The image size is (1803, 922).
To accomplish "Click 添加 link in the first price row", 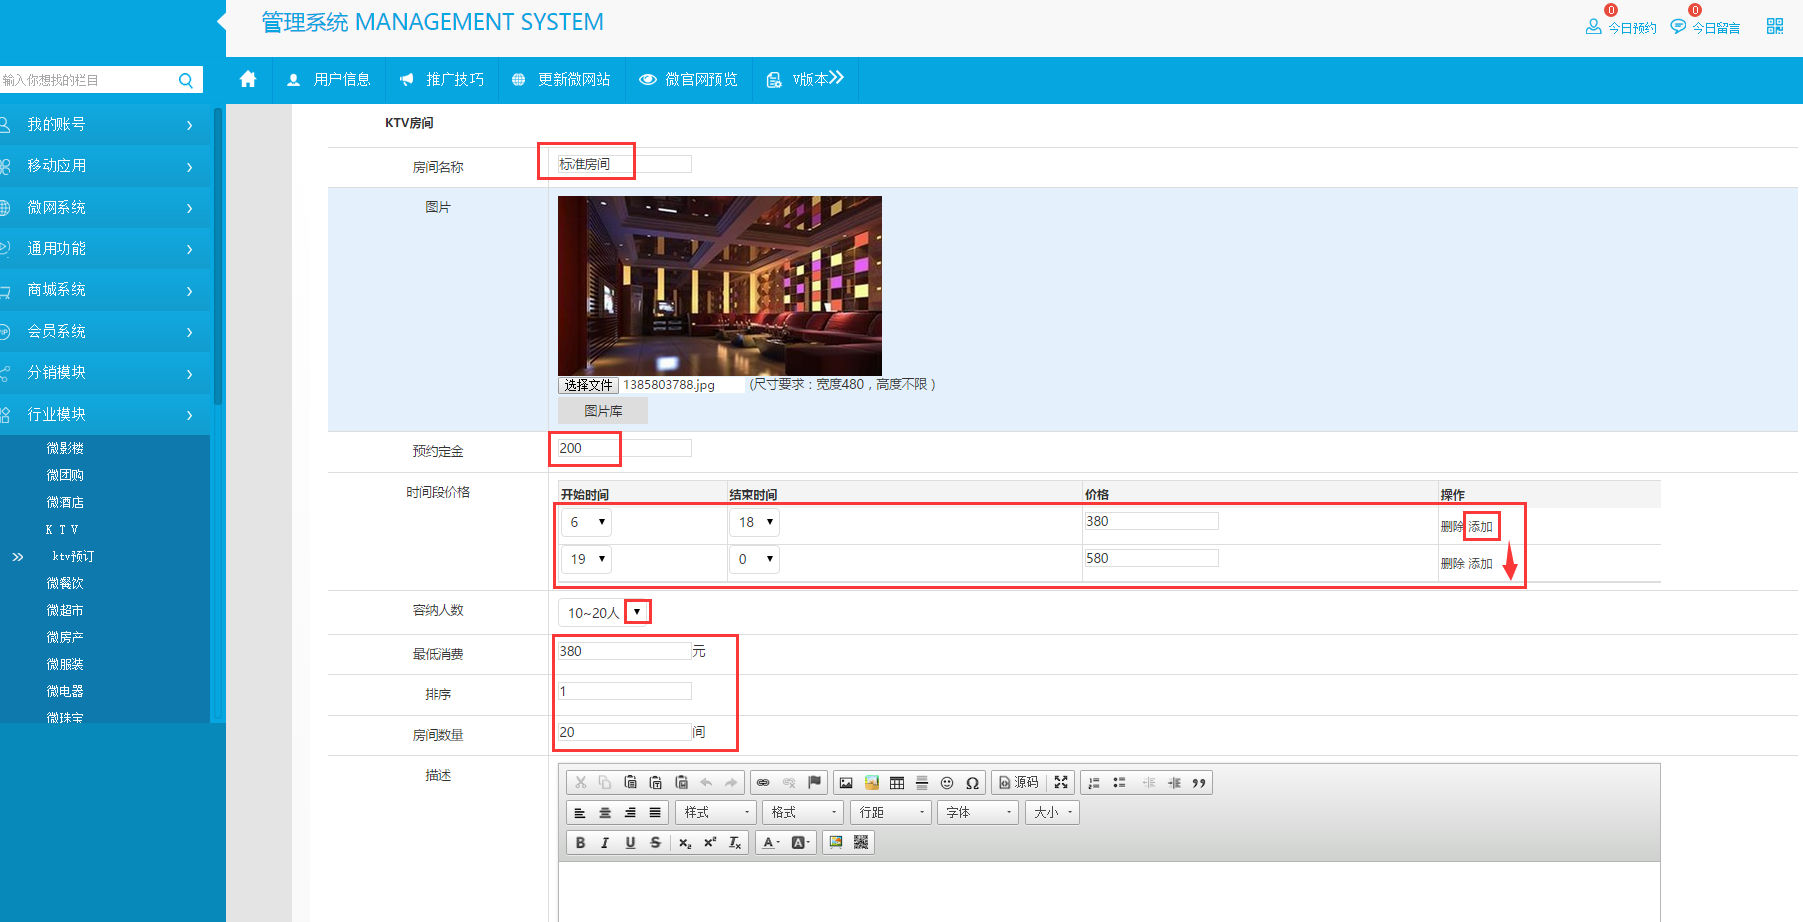I will click(1480, 526).
